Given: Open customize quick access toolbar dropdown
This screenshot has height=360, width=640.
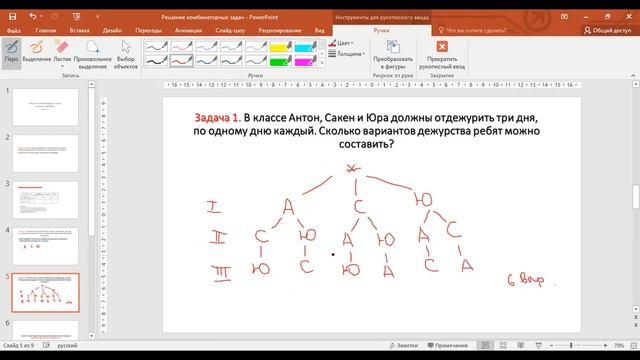Looking at the screenshot, I should pos(98,17).
